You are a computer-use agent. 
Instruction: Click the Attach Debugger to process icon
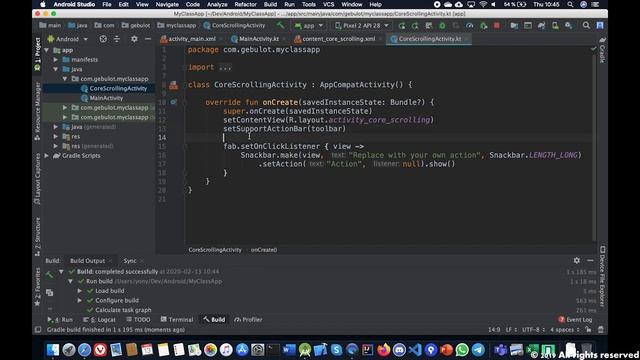(x=483, y=26)
